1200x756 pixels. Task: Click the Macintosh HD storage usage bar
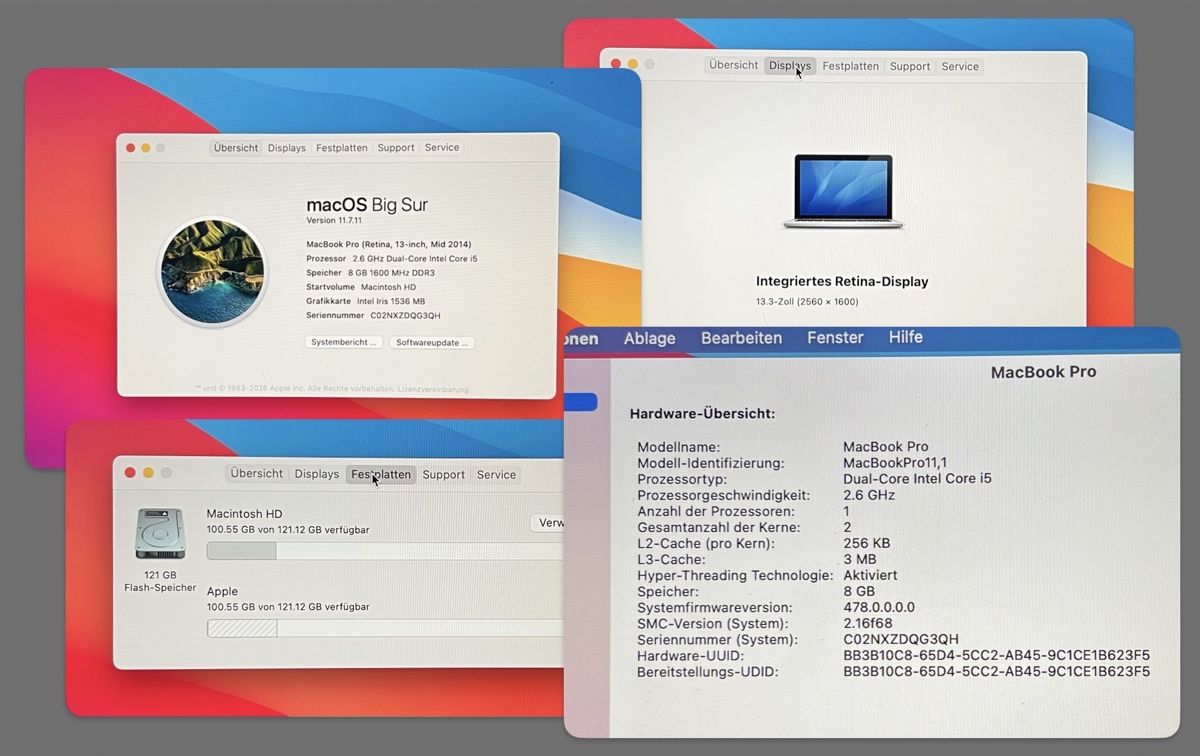click(385, 551)
